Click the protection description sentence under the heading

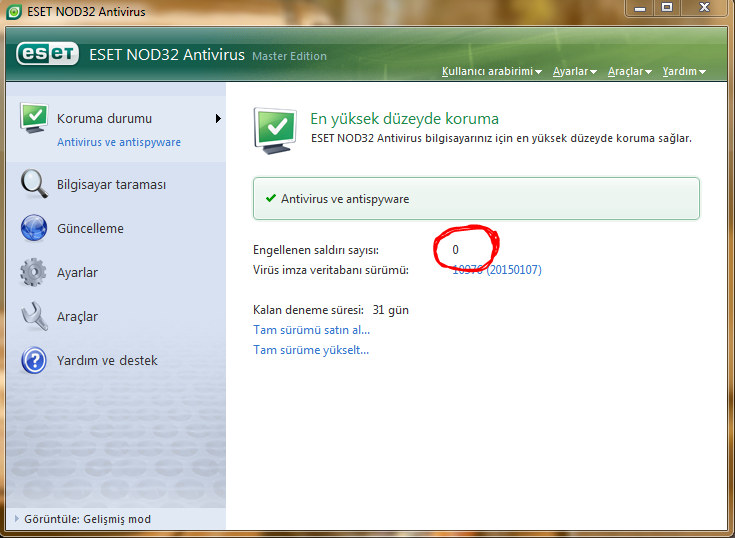502,138
